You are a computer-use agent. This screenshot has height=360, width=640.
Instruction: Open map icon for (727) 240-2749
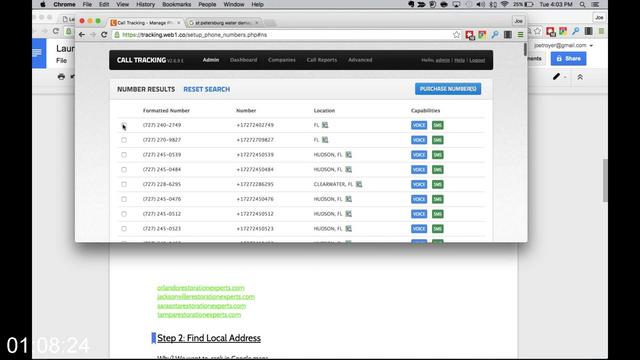[x=325, y=125]
